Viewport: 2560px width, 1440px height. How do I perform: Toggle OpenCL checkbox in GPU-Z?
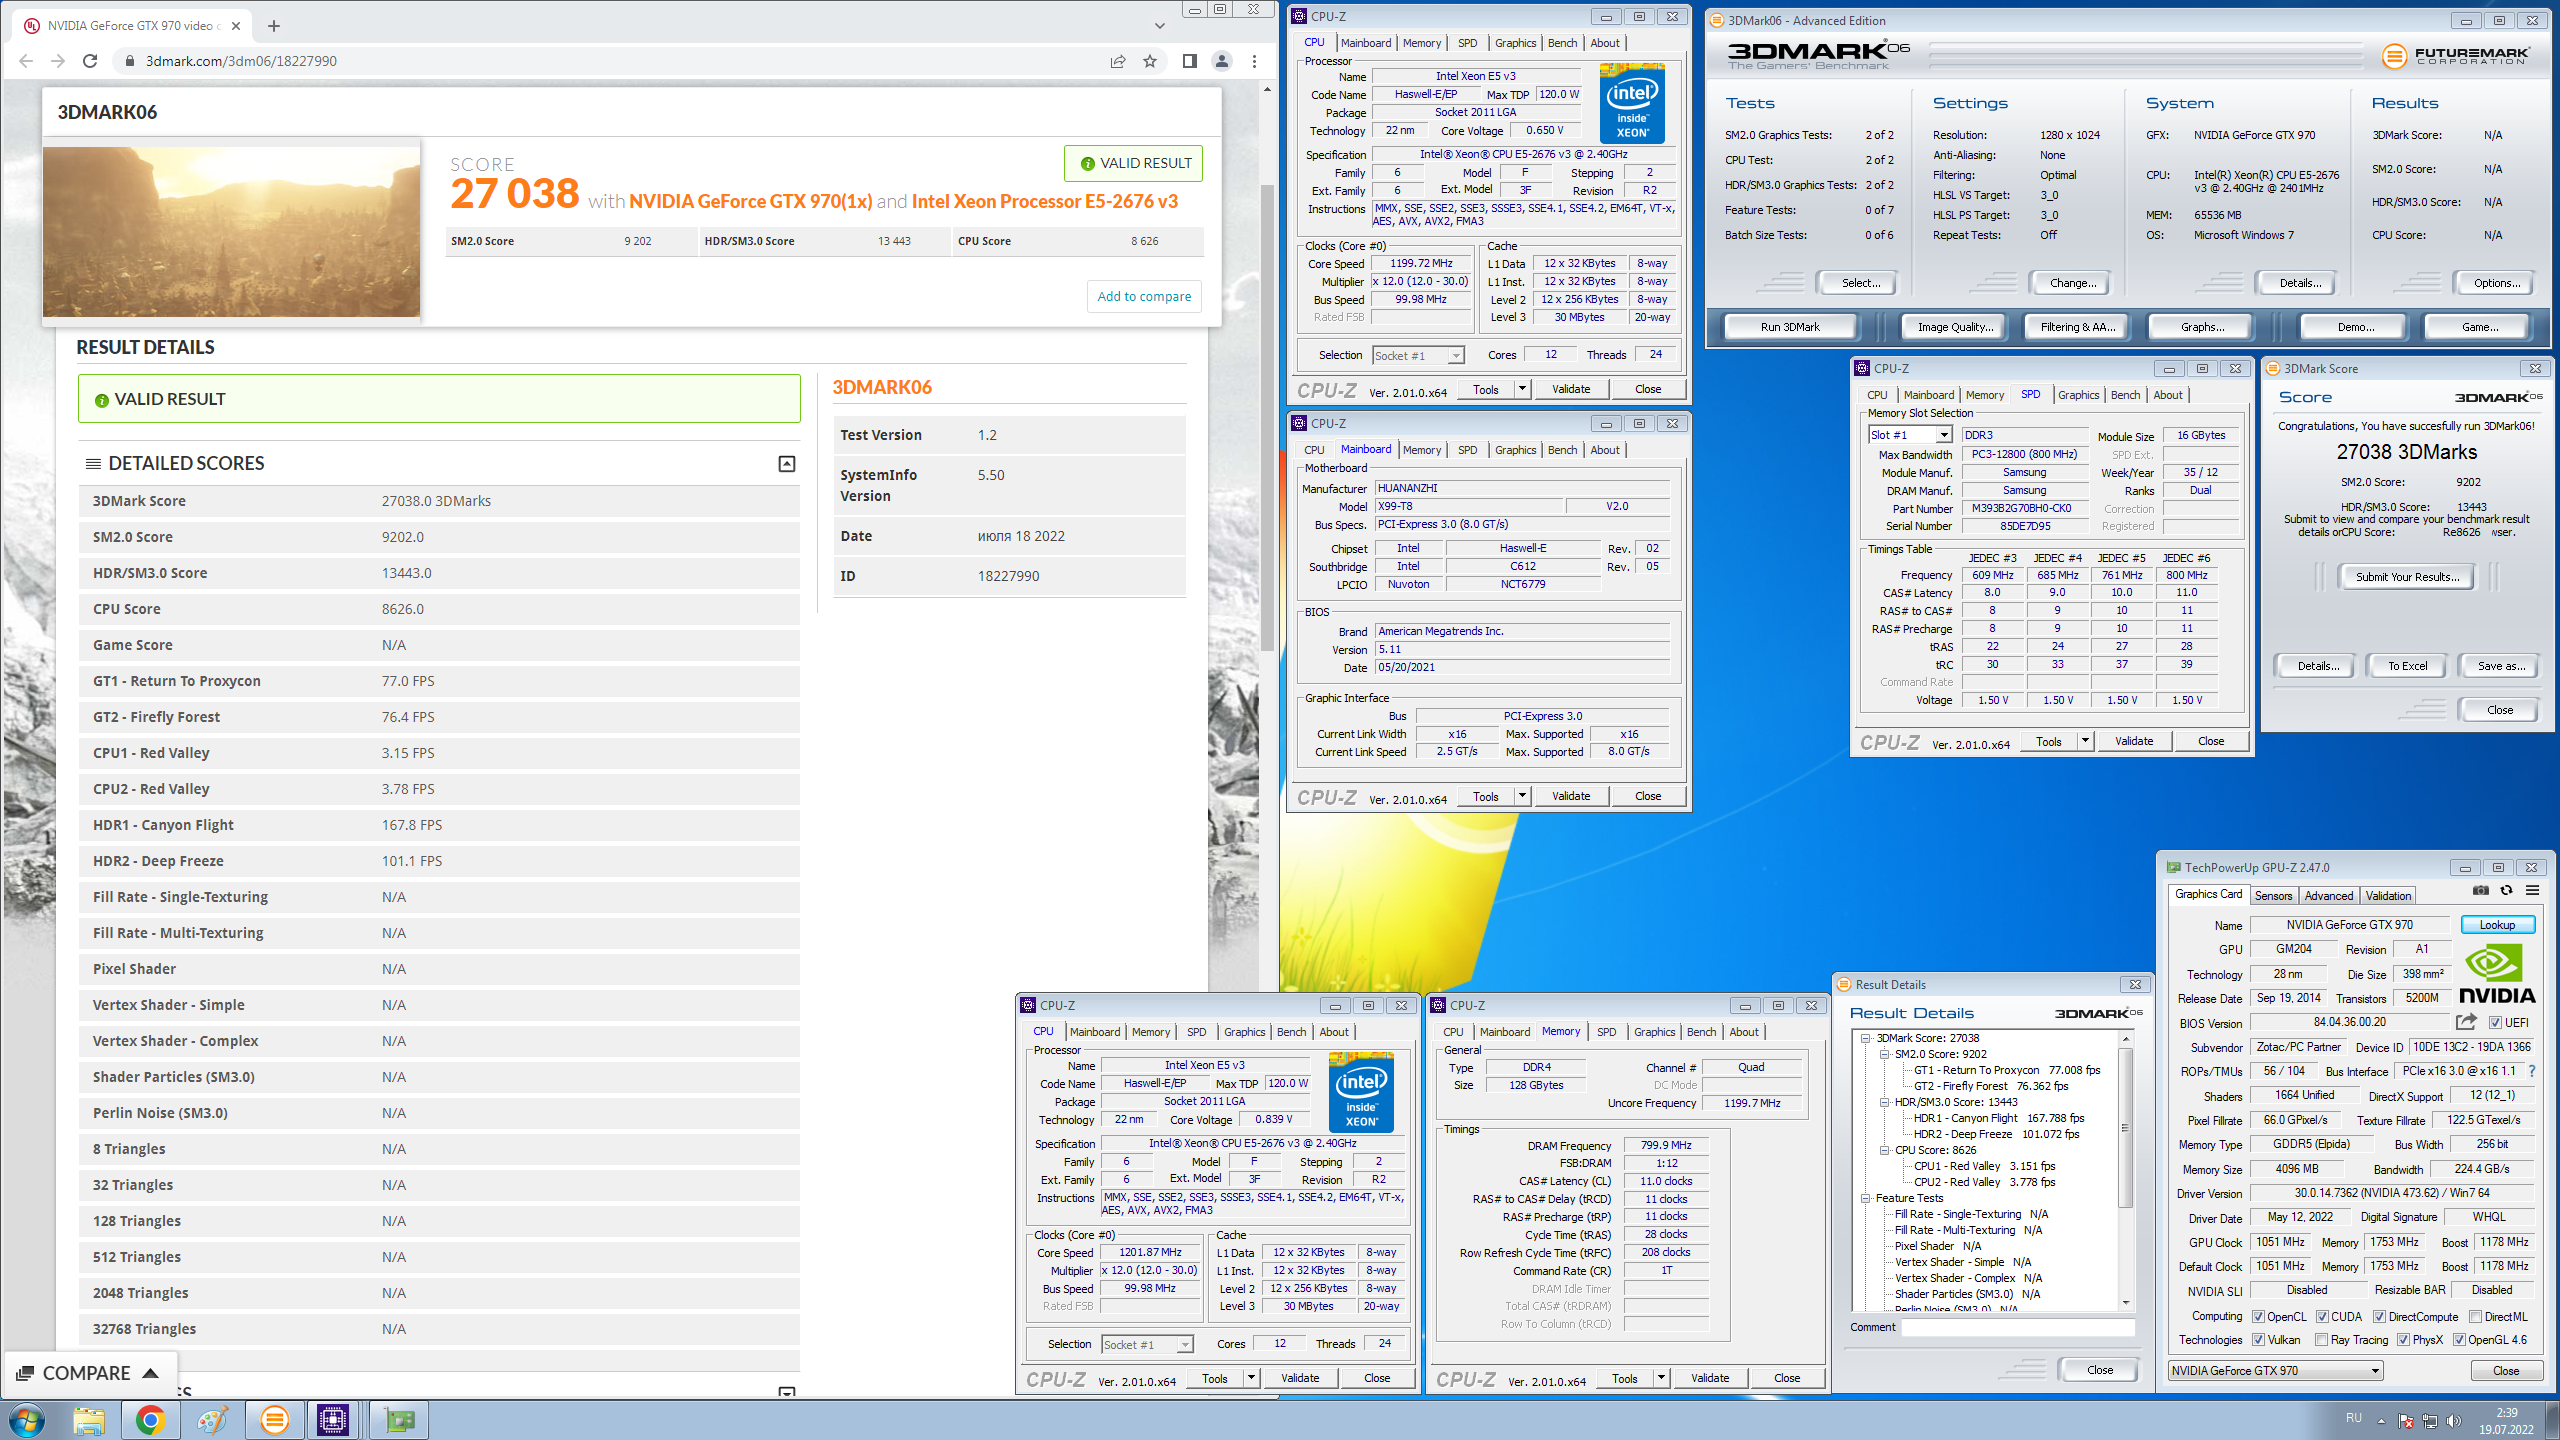coord(2258,1316)
